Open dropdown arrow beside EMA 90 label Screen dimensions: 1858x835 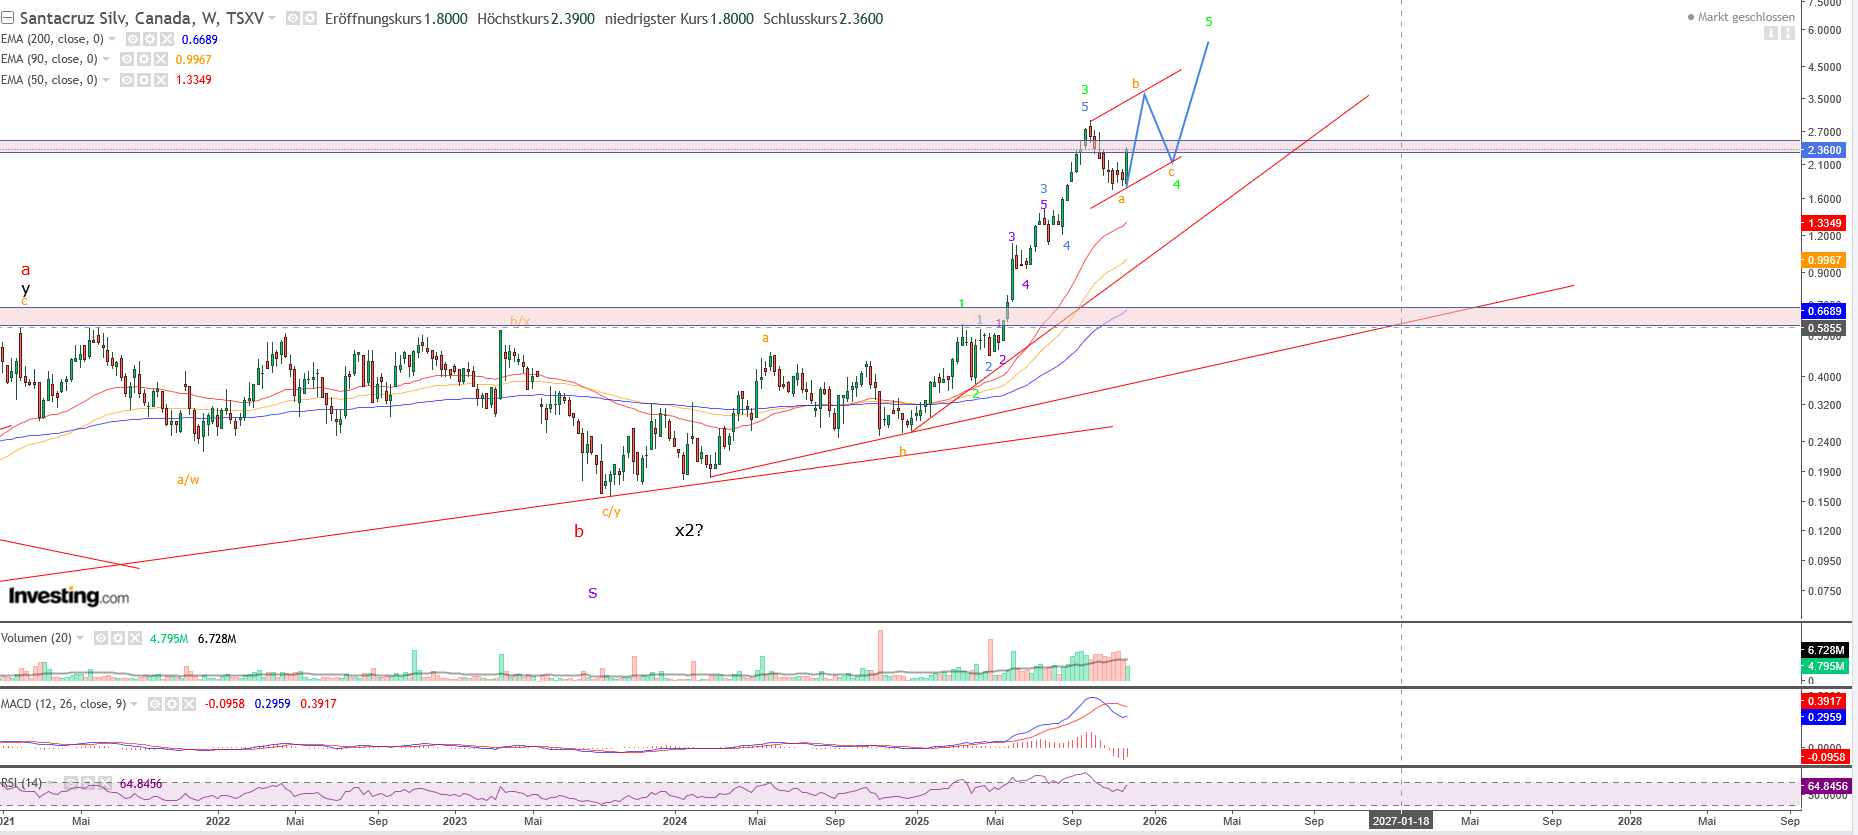(107, 59)
